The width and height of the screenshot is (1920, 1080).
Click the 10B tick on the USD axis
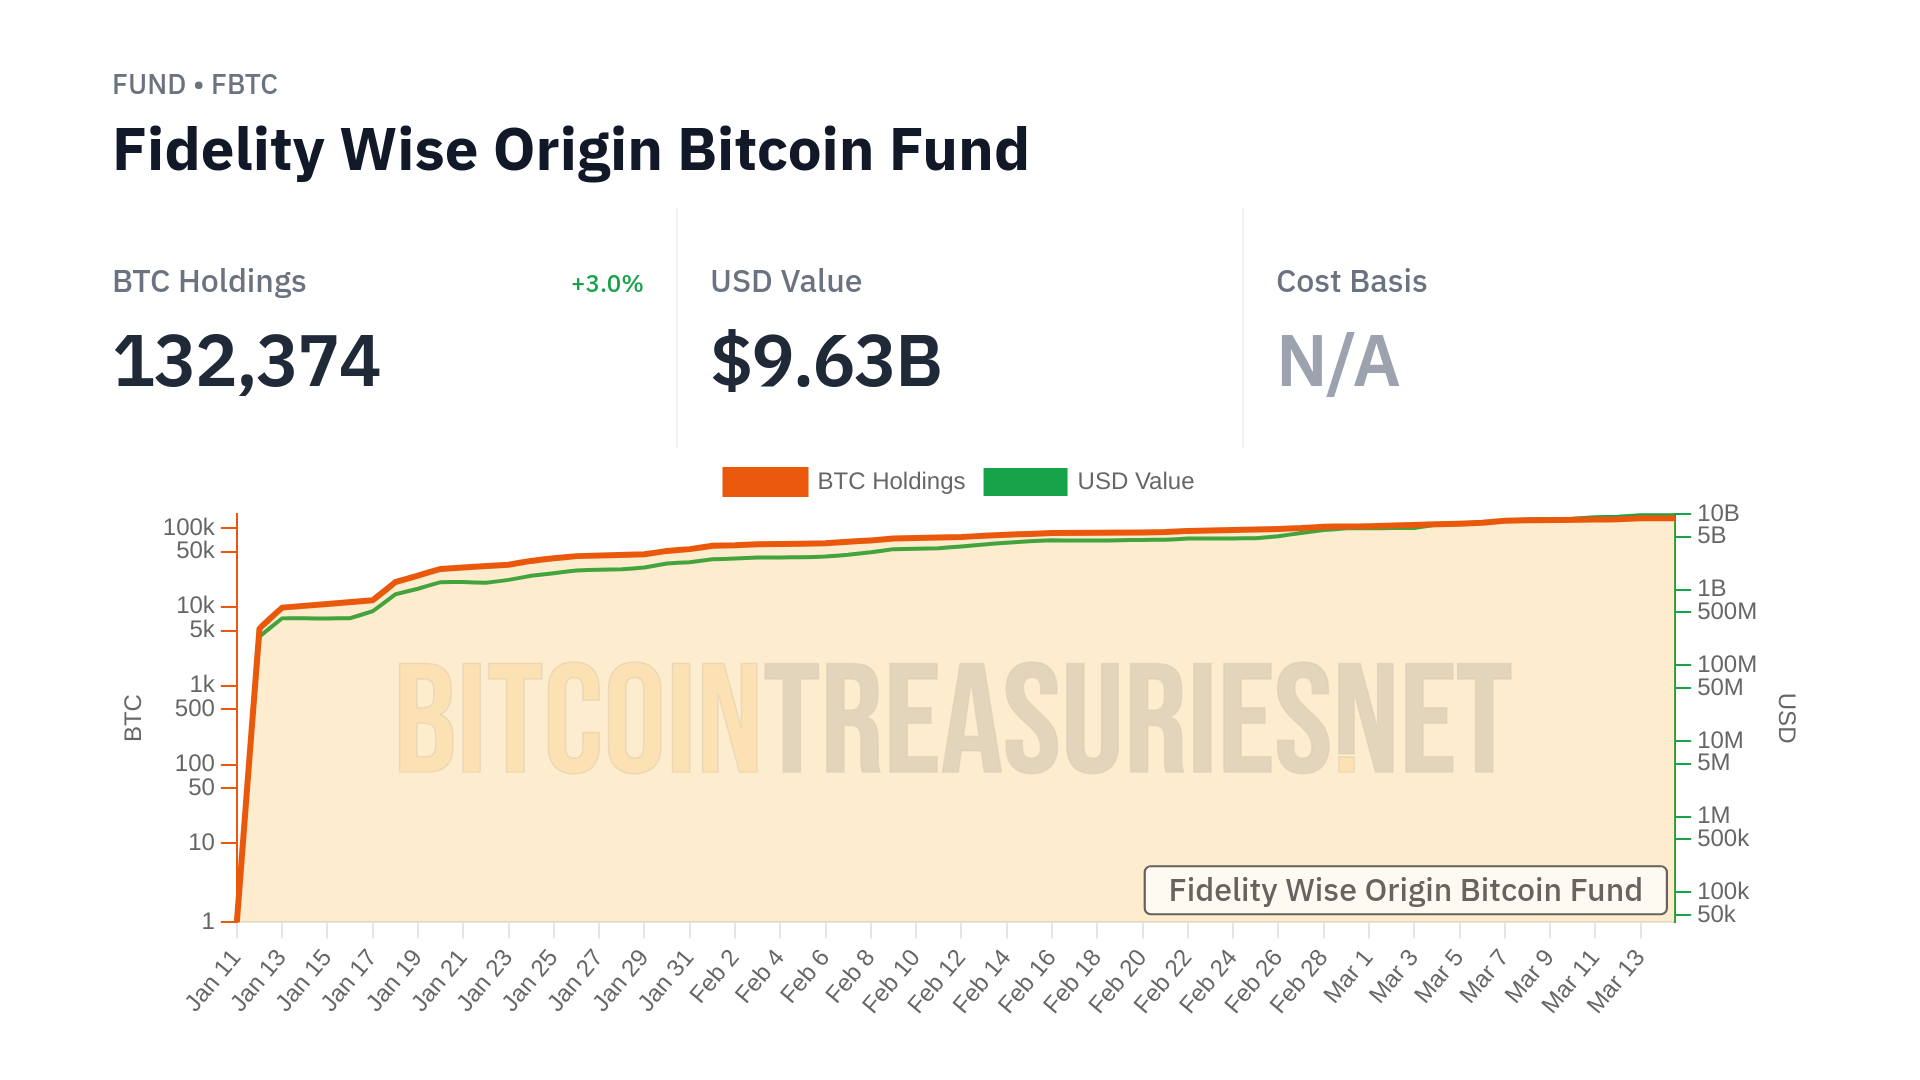click(1718, 513)
